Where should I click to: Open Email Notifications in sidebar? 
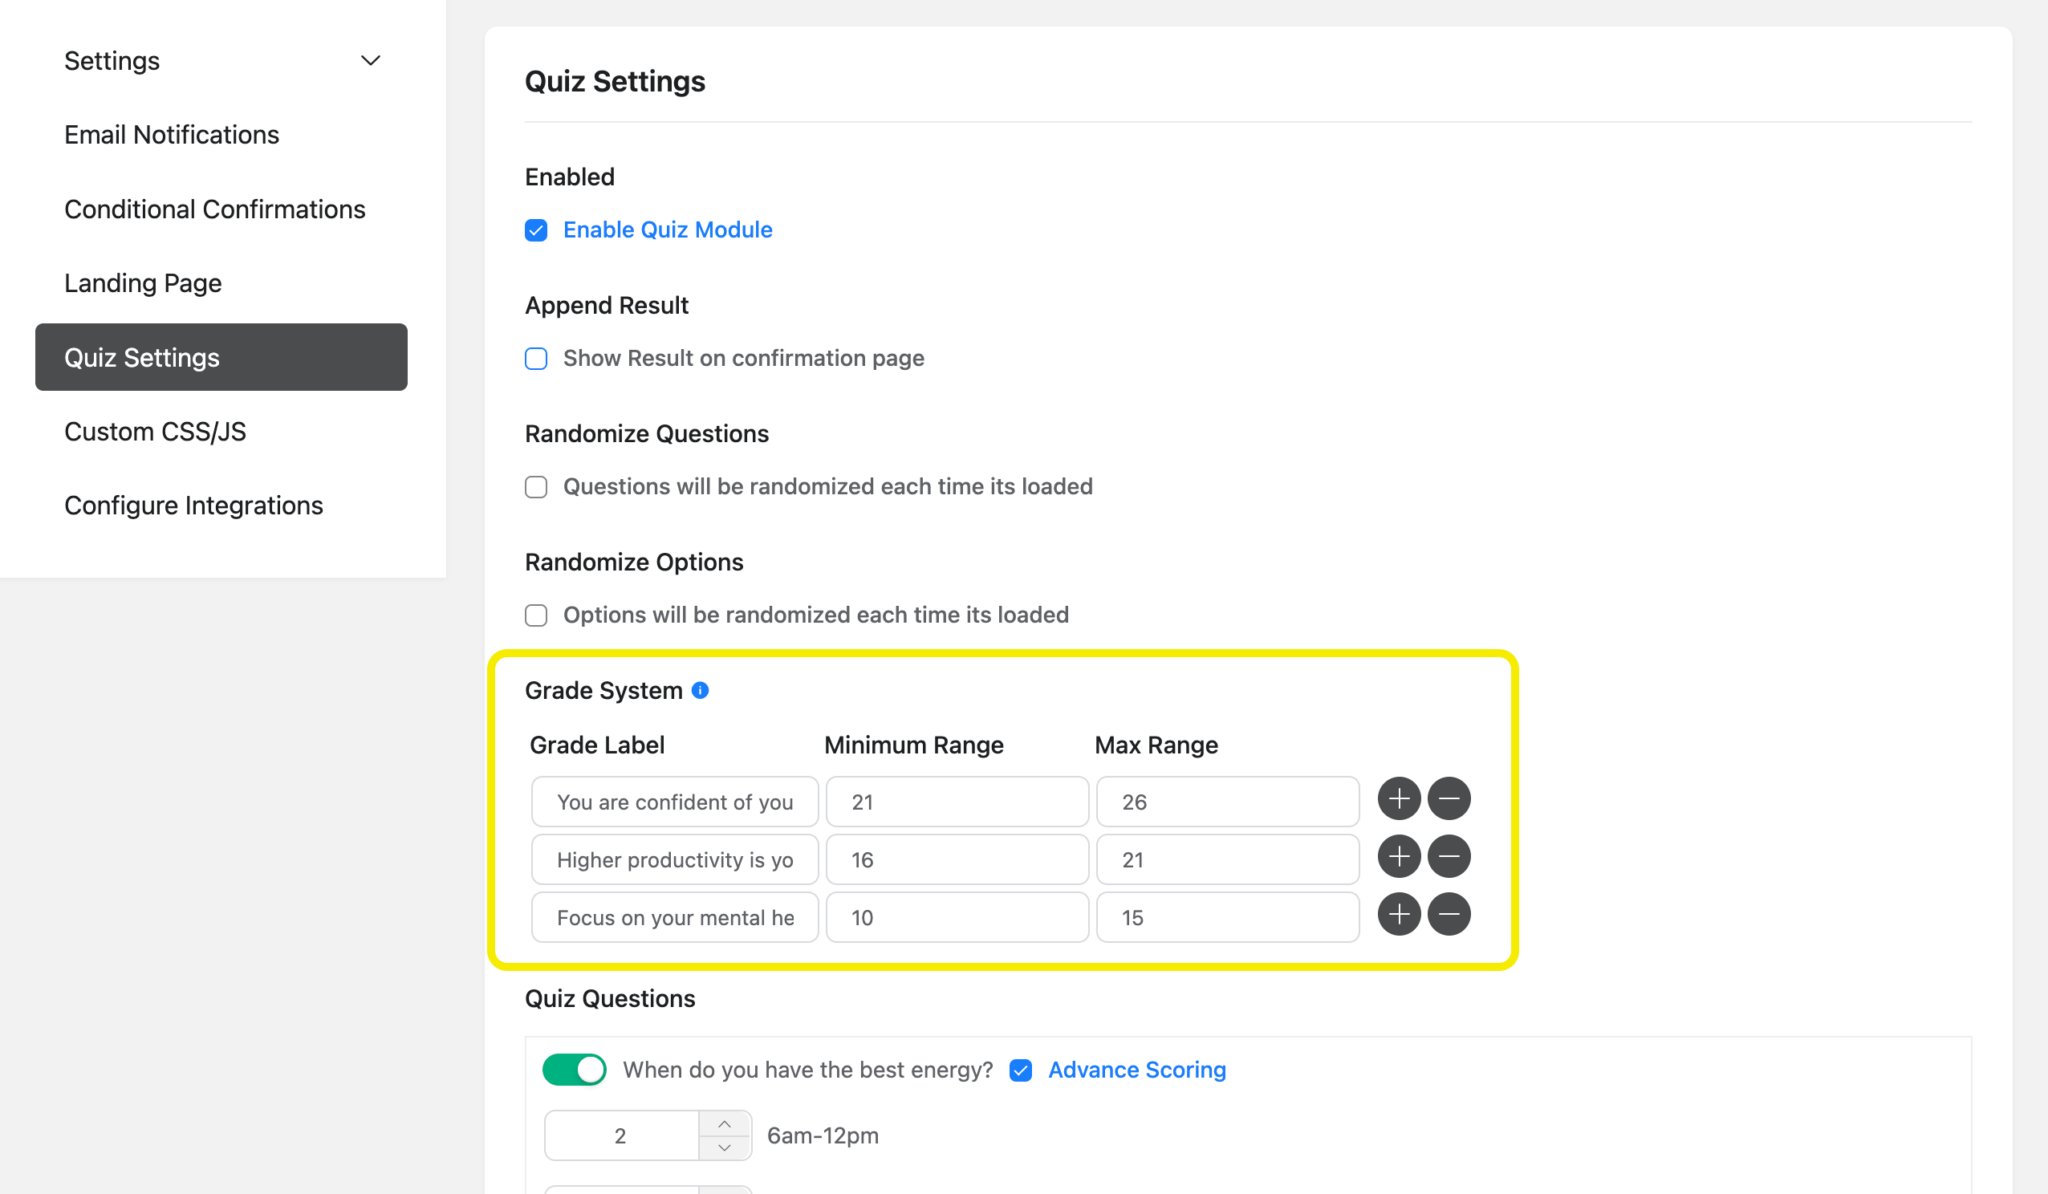click(x=172, y=135)
